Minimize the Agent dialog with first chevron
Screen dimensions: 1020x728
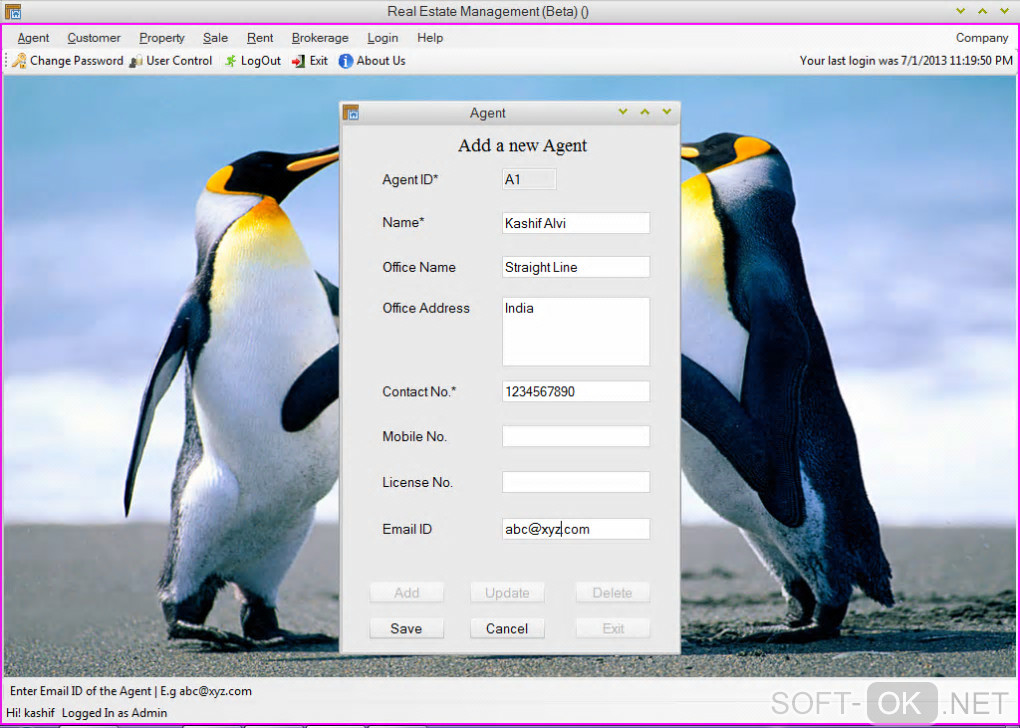click(x=623, y=112)
